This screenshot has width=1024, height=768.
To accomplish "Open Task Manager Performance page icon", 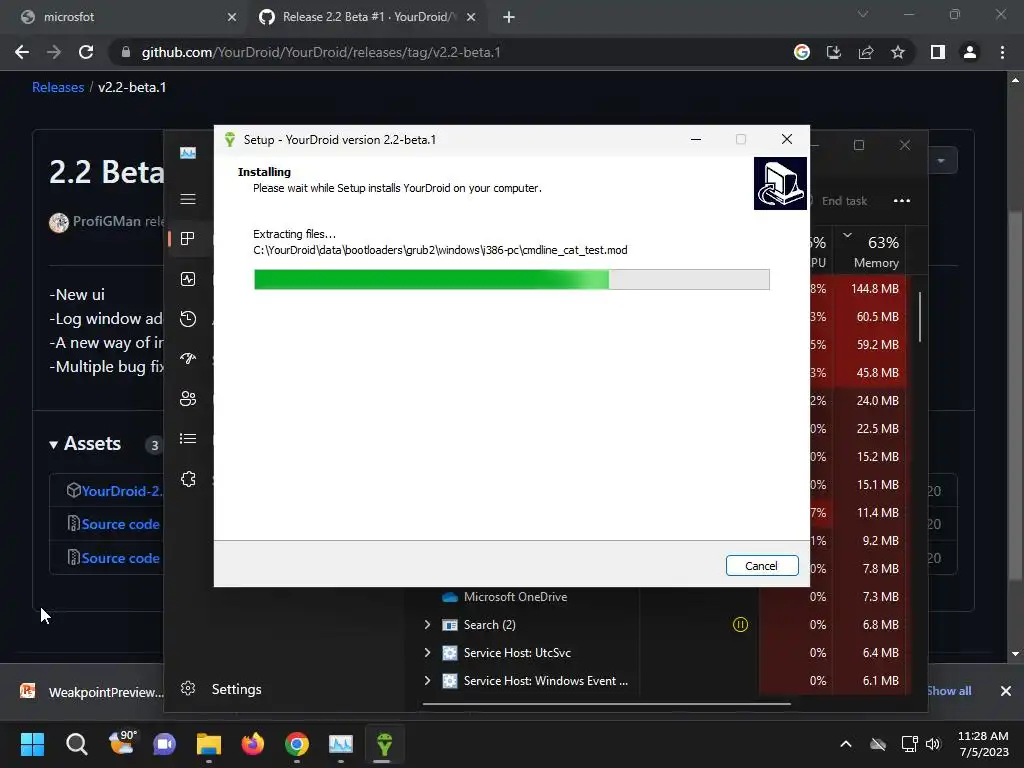I will [x=188, y=279].
